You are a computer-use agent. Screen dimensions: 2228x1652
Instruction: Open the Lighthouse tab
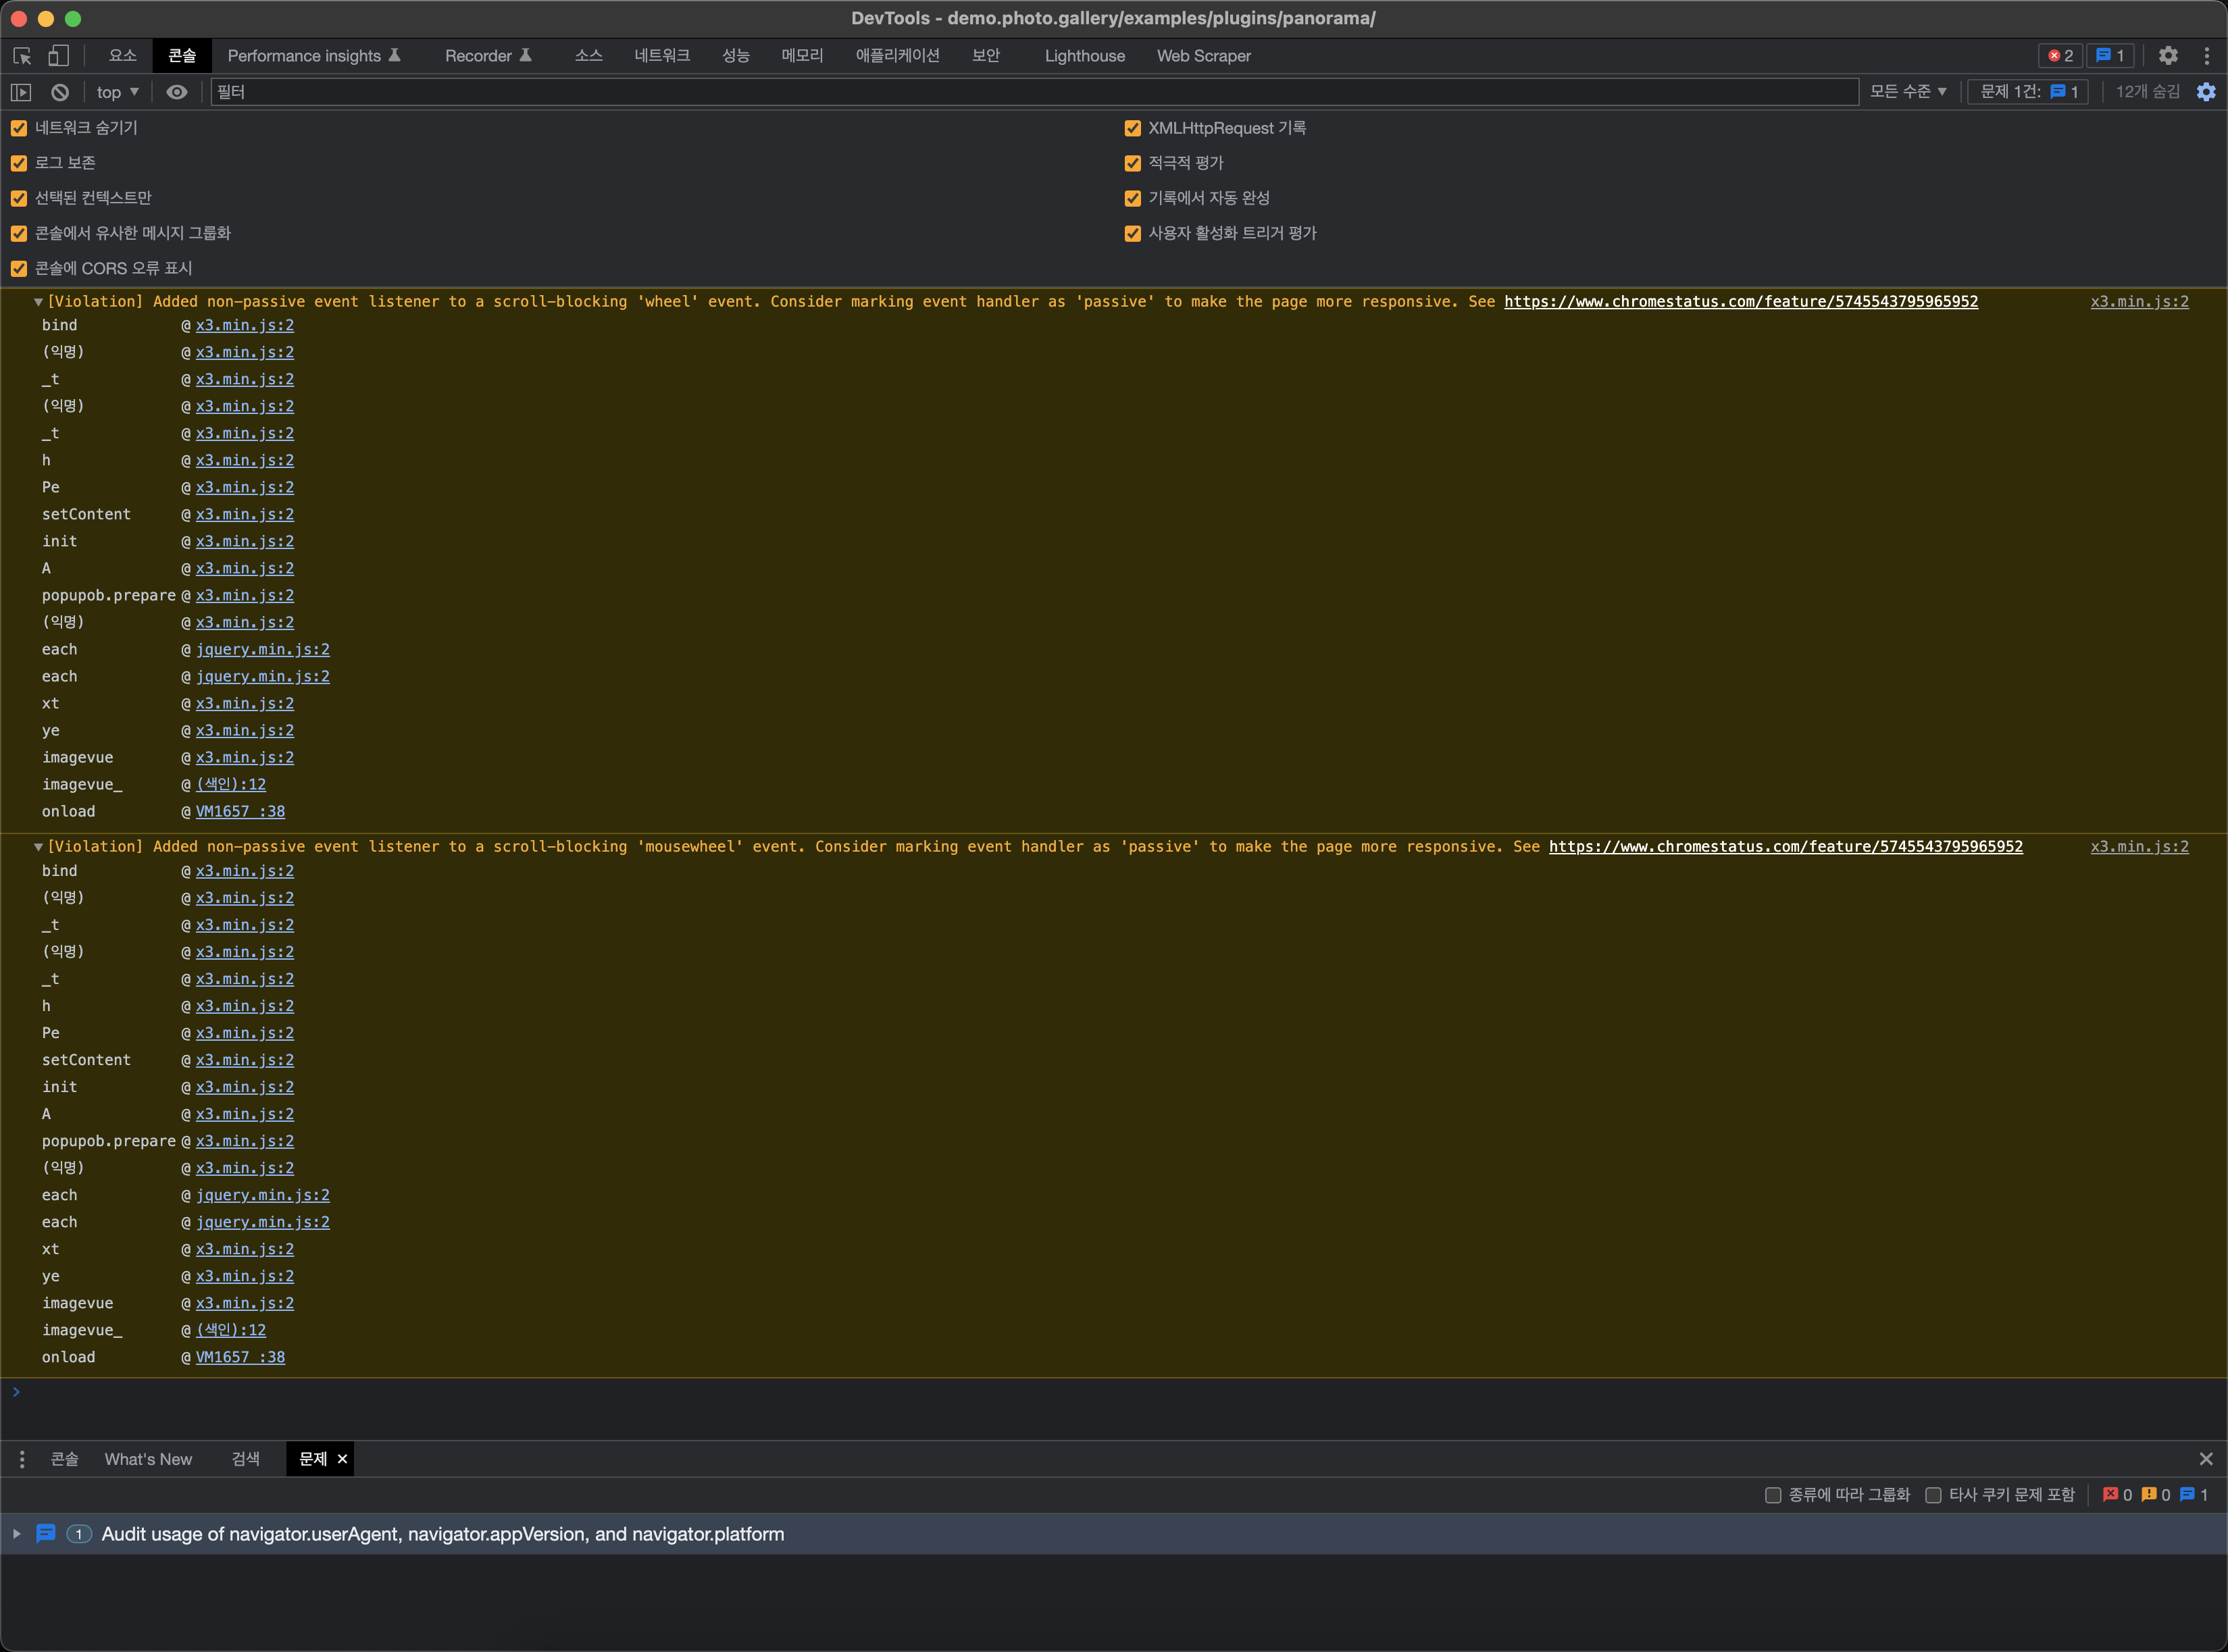(x=1085, y=56)
